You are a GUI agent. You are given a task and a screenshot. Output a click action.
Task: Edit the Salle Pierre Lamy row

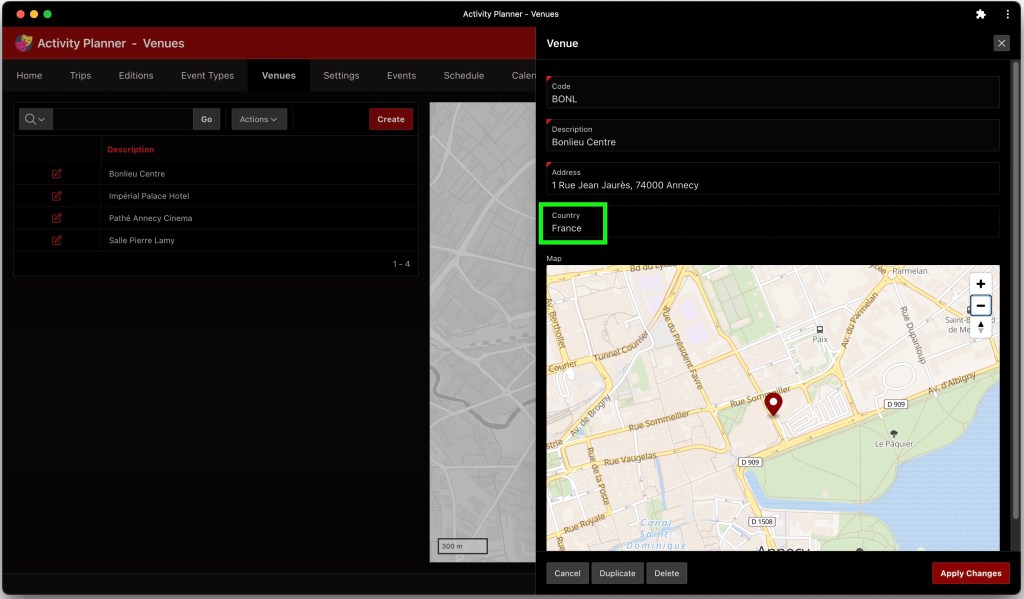(57, 240)
